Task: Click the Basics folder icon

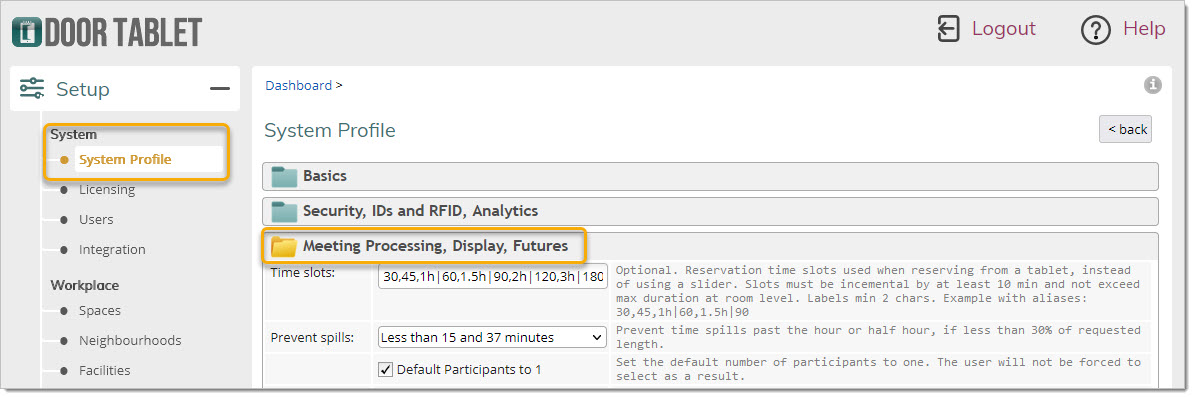Action: click(x=285, y=176)
